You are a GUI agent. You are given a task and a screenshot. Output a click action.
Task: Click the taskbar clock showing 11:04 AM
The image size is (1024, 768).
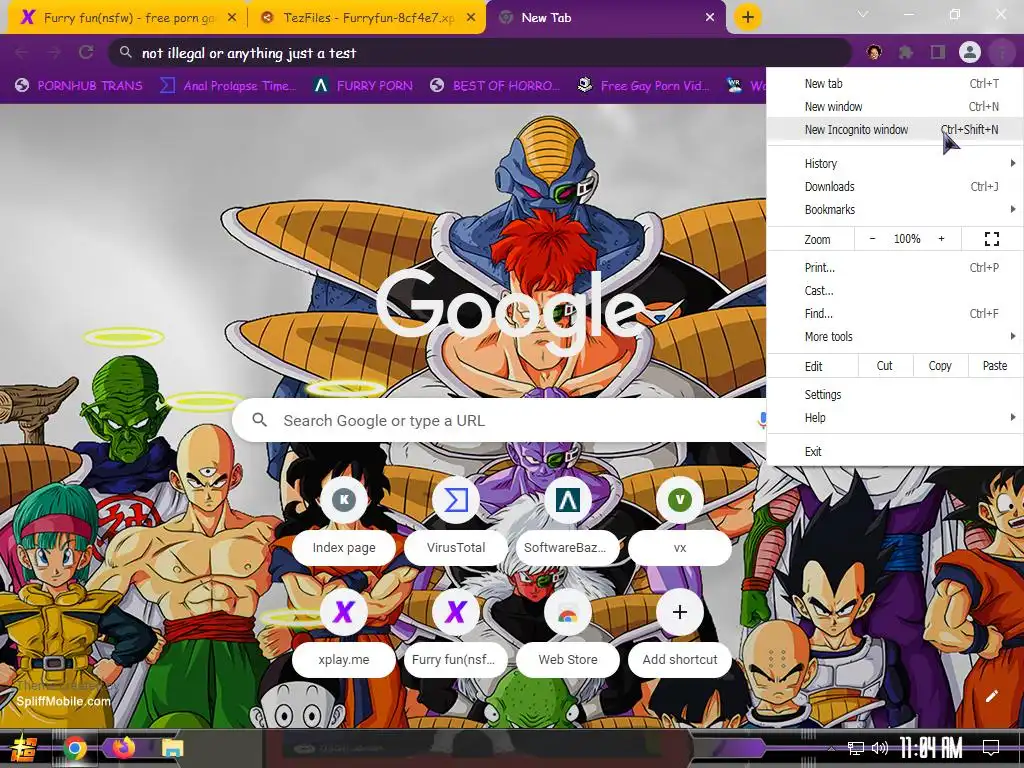pyautogui.click(x=931, y=748)
